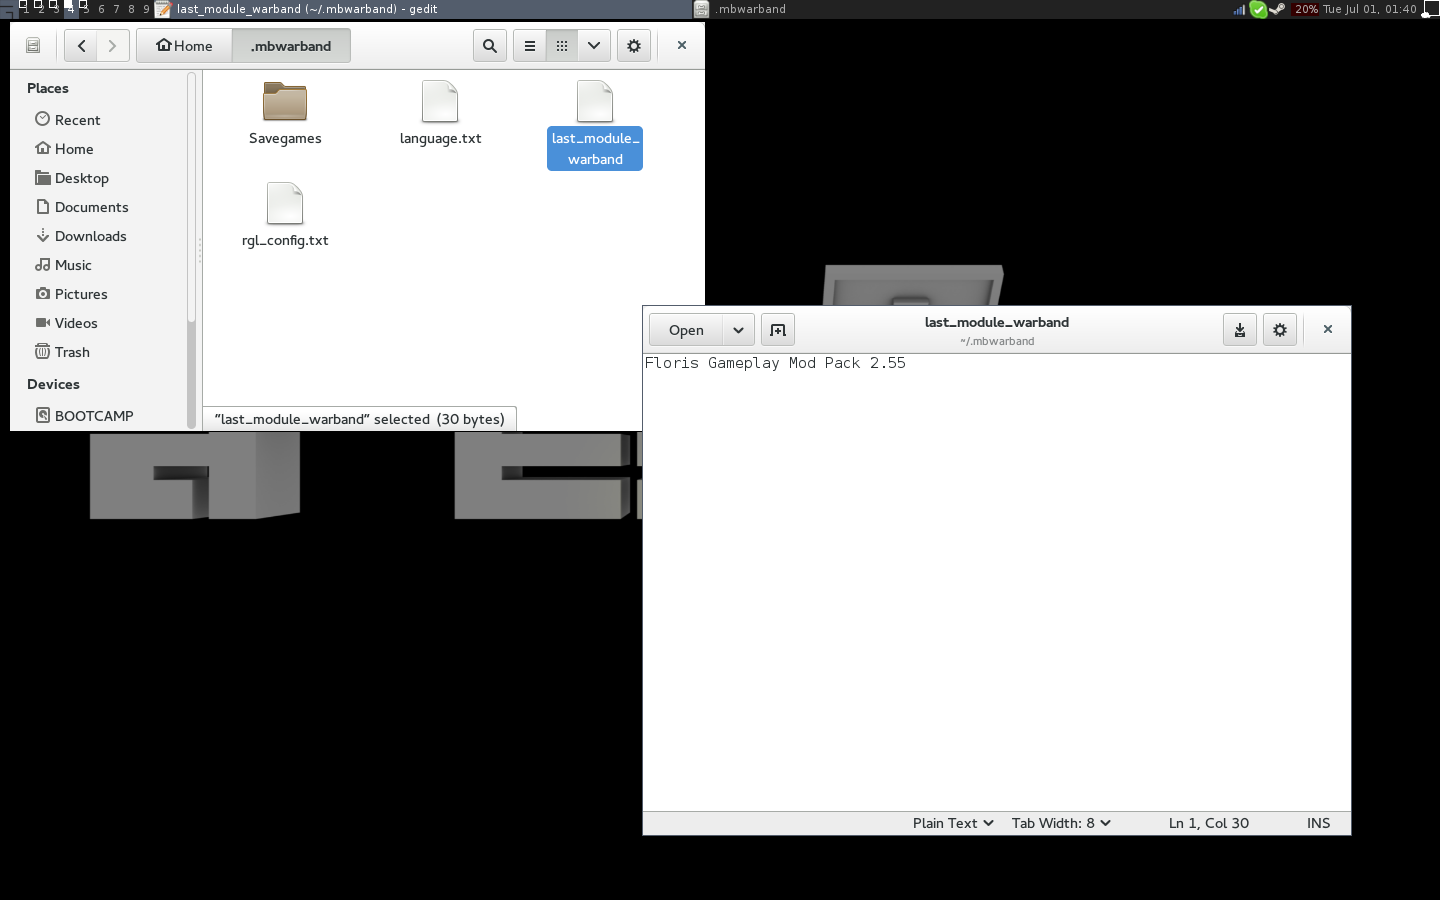Image resolution: width=1440 pixels, height=900 pixels.
Task: Click the language.txt file name
Action: 440,139
